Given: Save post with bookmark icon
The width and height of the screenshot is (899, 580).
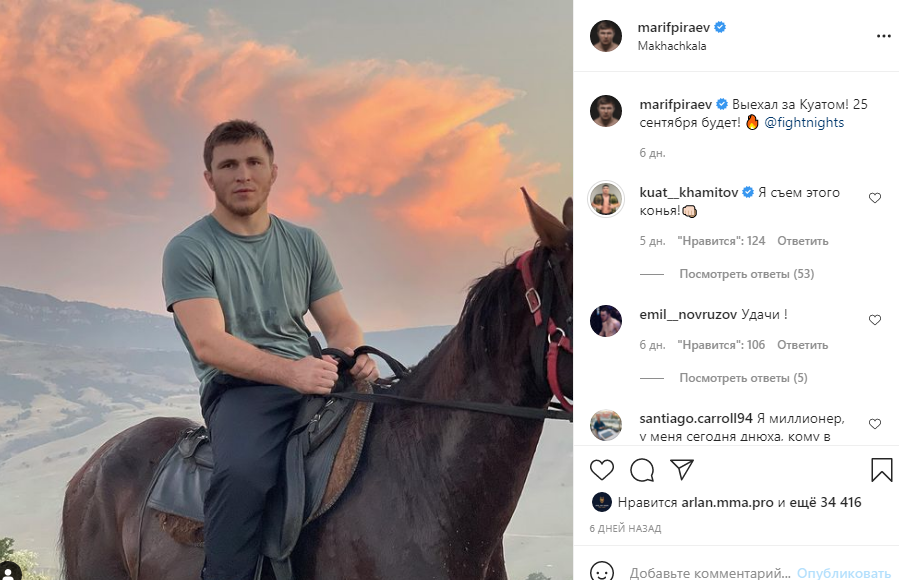Looking at the screenshot, I should [x=881, y=470].
